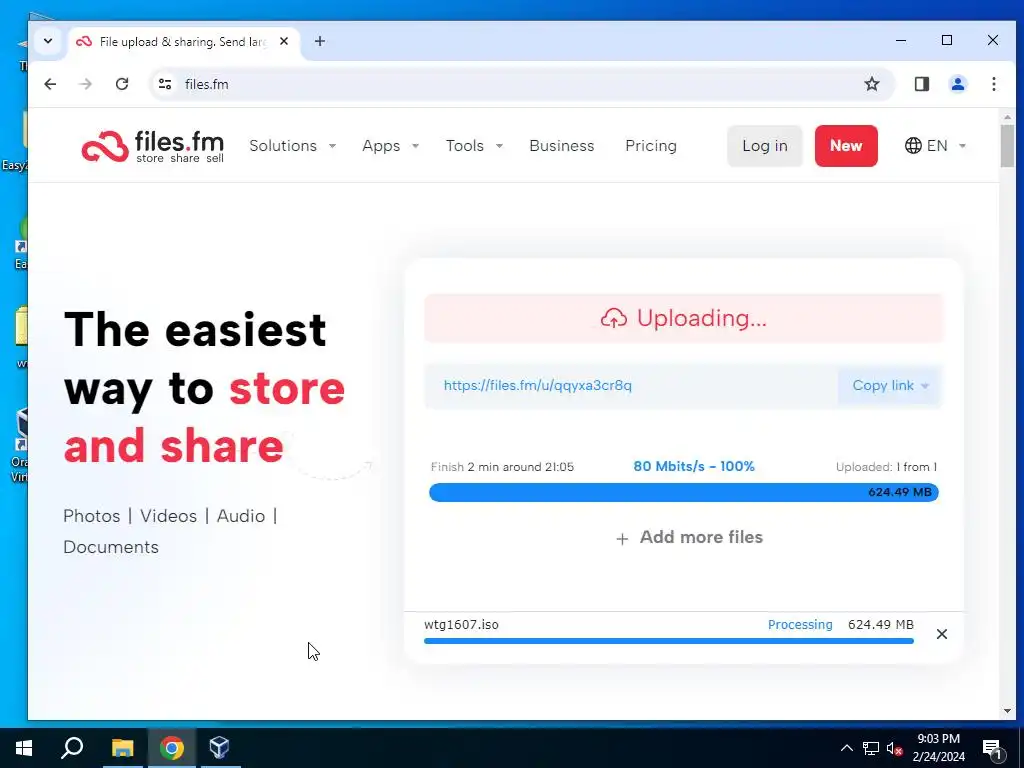Click the Uploaded: 1 from 1 text
The image size is (1024, 768).
point(886,467)
